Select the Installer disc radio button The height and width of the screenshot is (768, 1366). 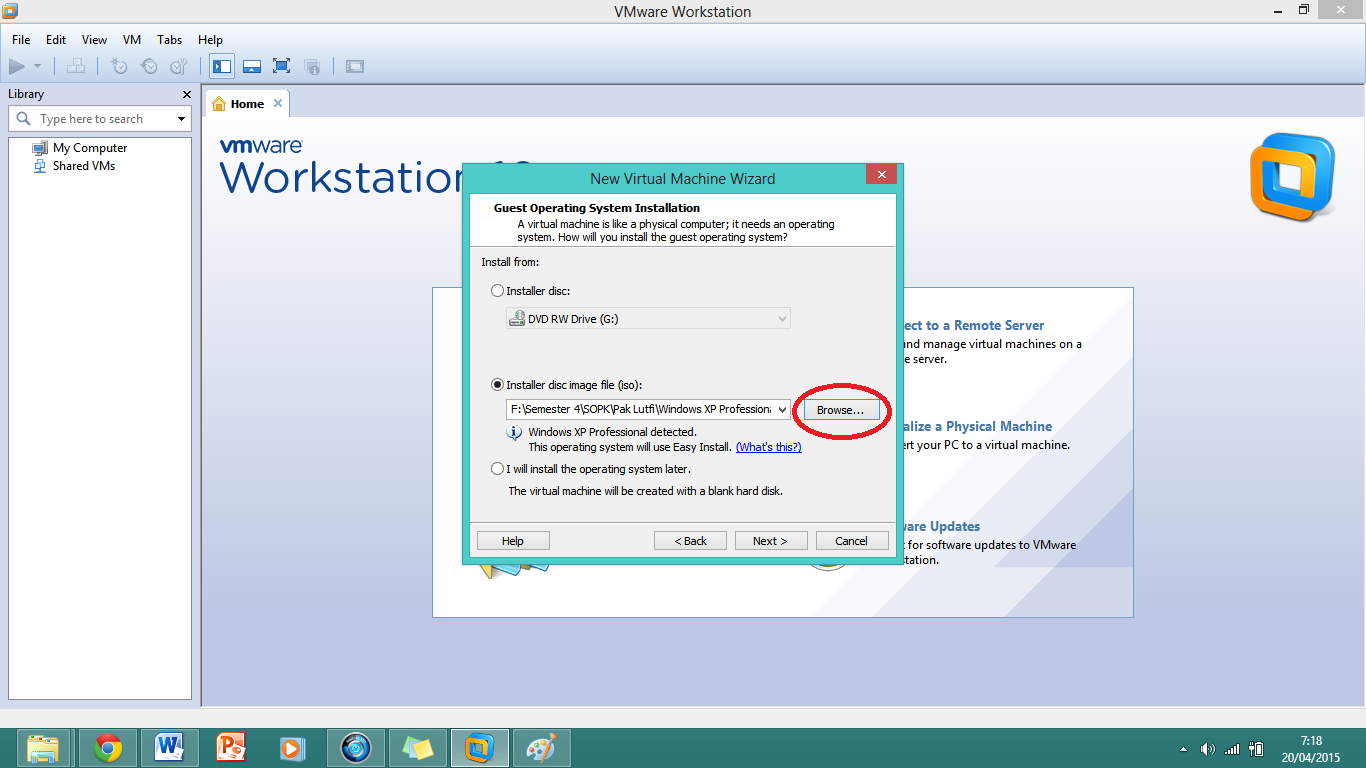(497, 290)
